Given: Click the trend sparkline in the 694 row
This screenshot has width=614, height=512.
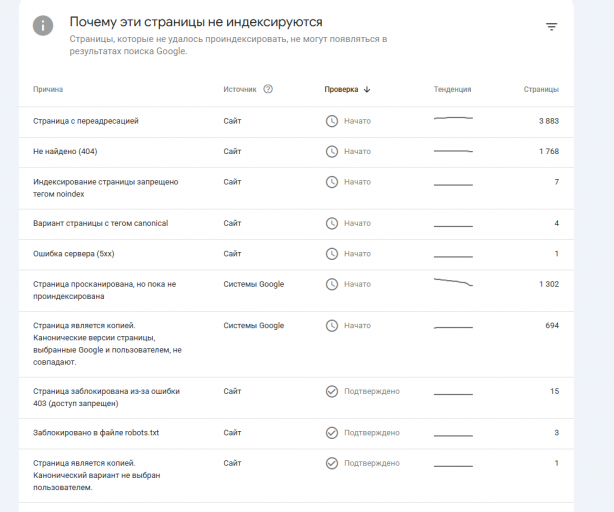Looking at the screenshot, I should [x=453, y=327].
